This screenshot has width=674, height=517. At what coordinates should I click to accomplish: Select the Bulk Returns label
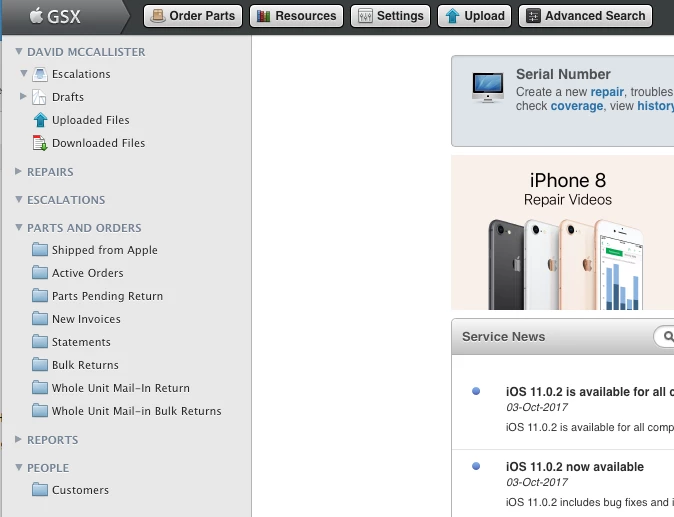coord(85,365)
